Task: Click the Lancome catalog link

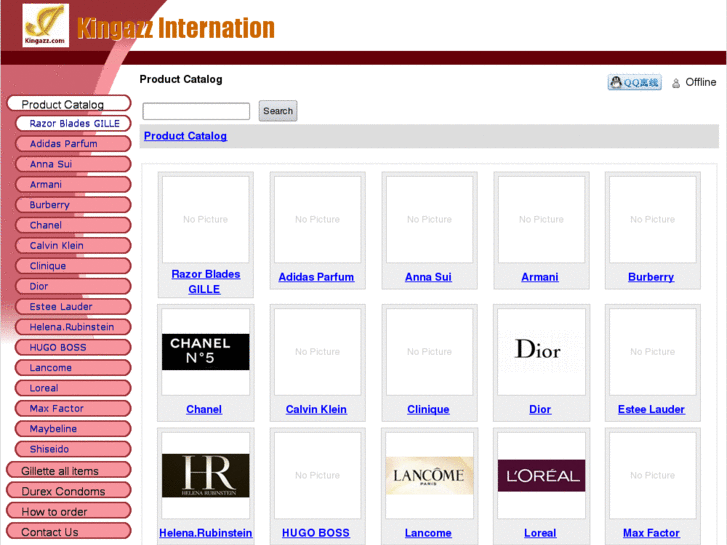Action: click(428, 533)
